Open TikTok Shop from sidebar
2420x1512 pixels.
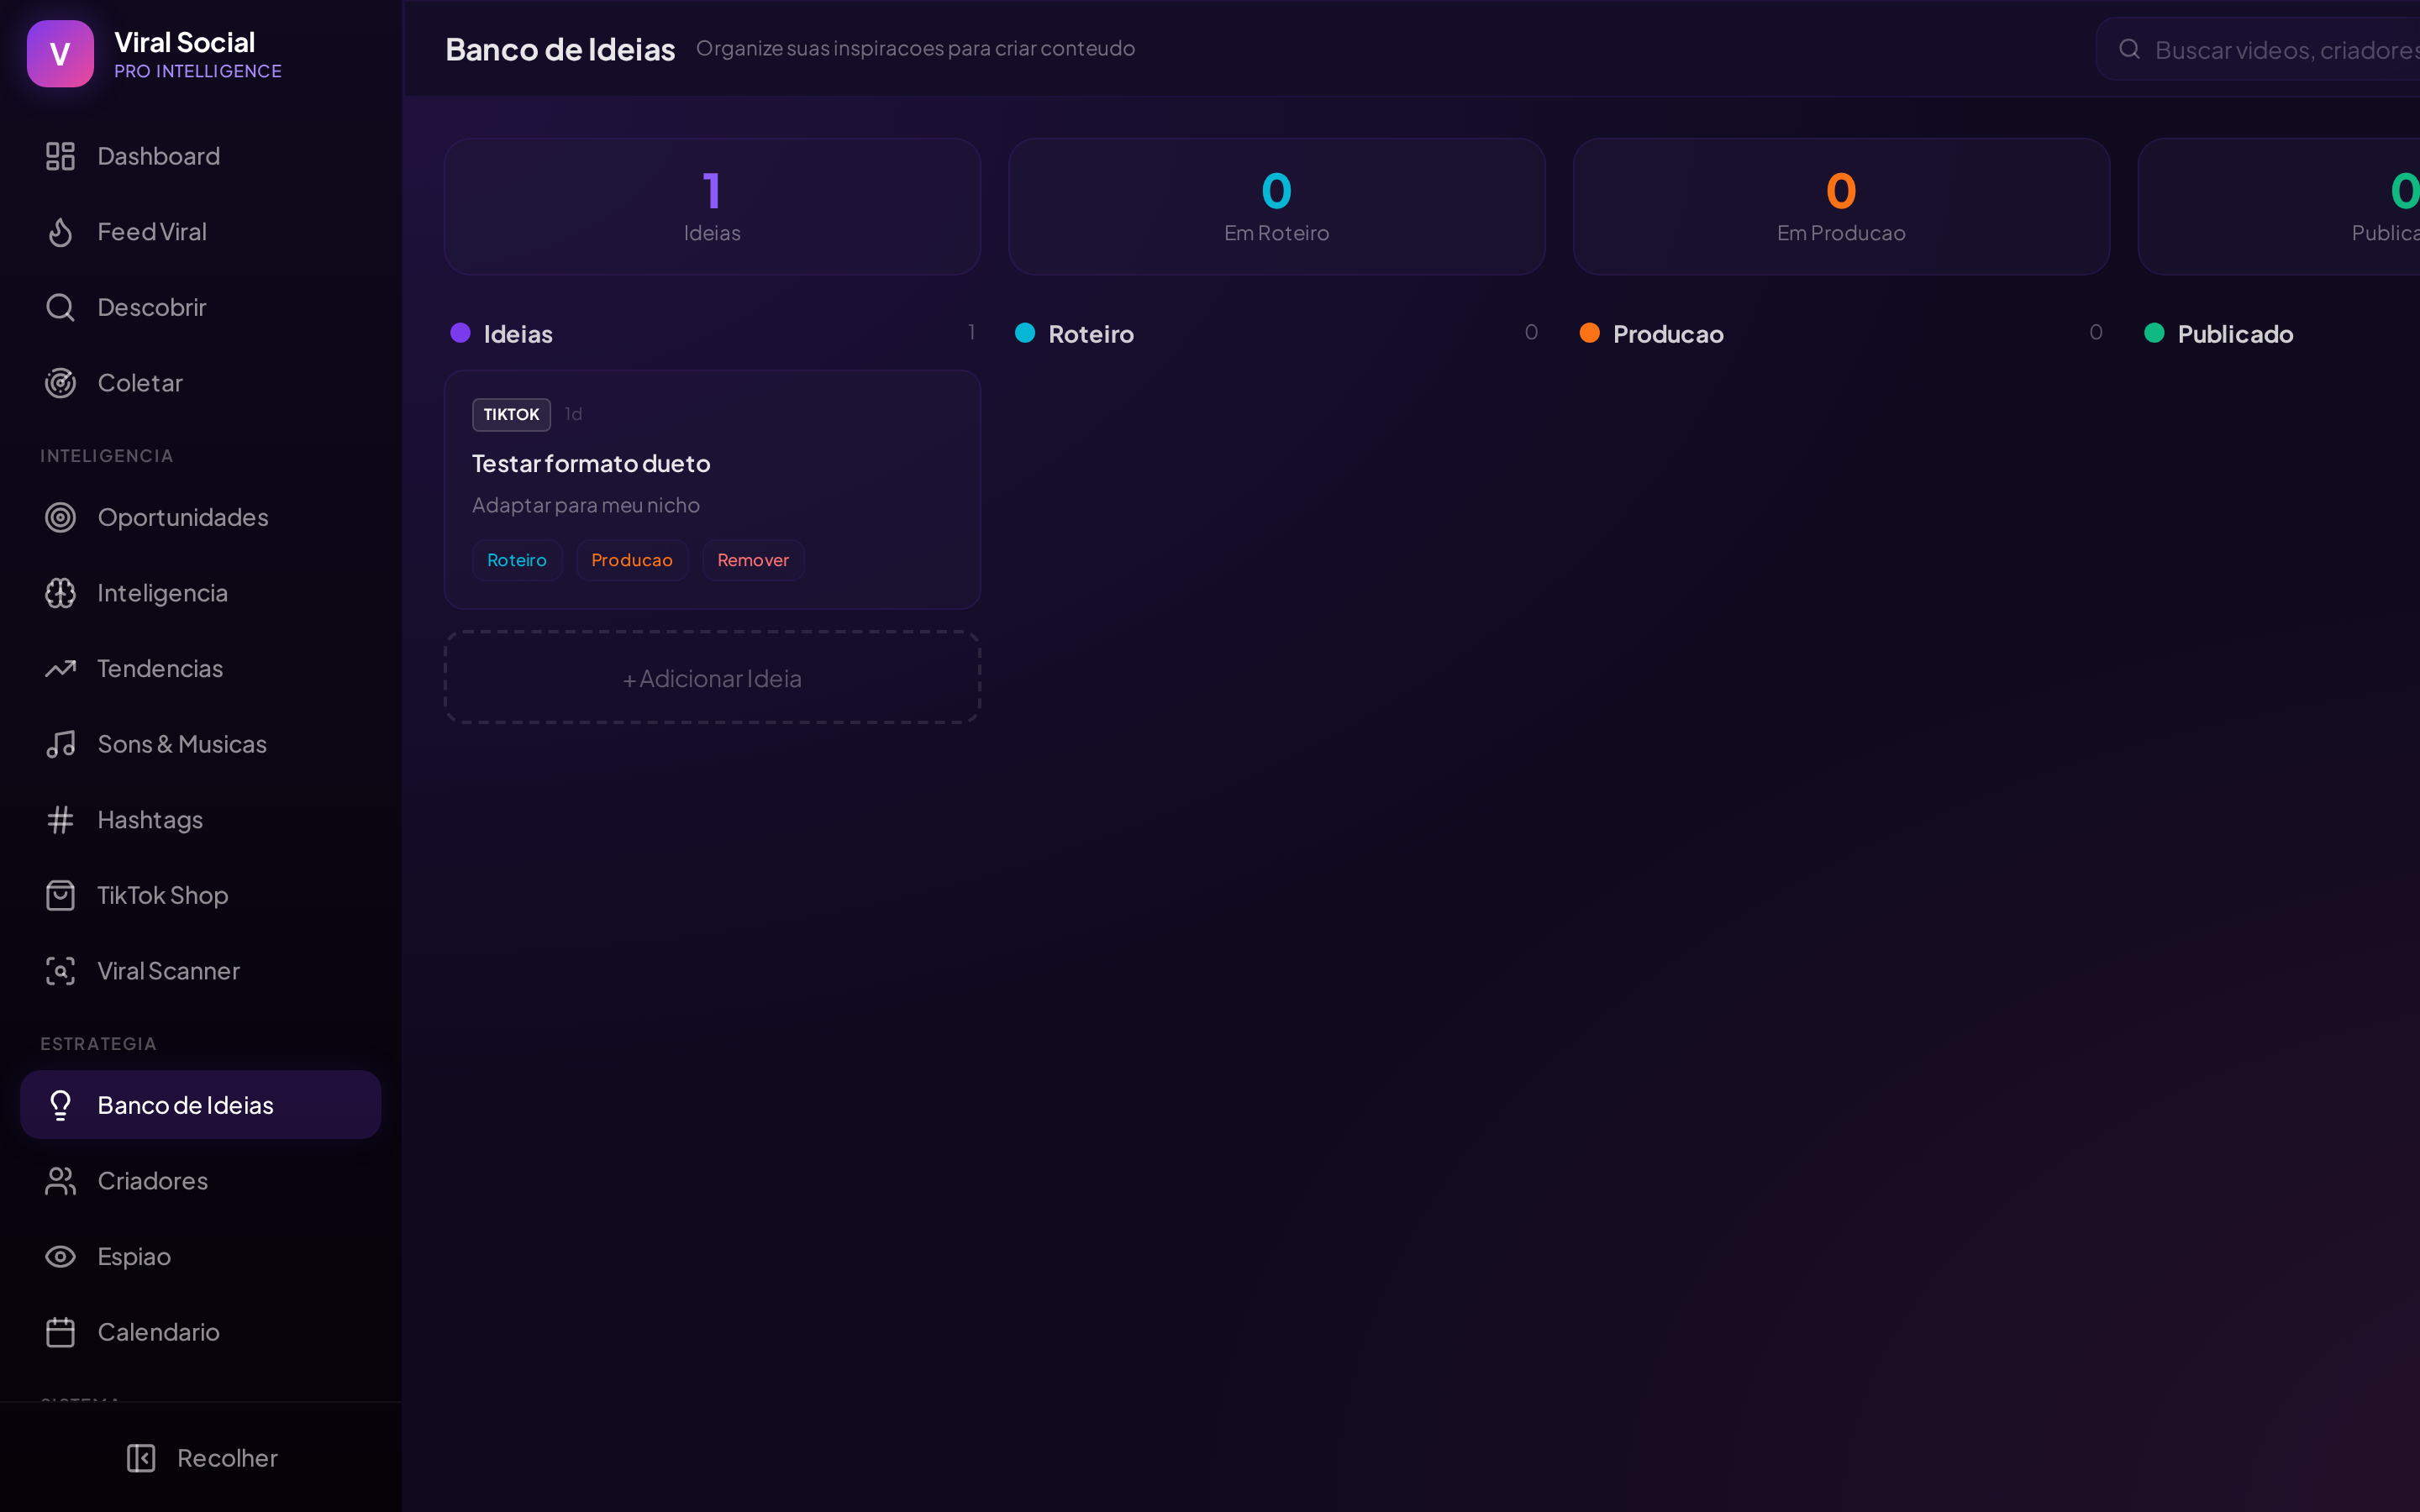[200, 895]
